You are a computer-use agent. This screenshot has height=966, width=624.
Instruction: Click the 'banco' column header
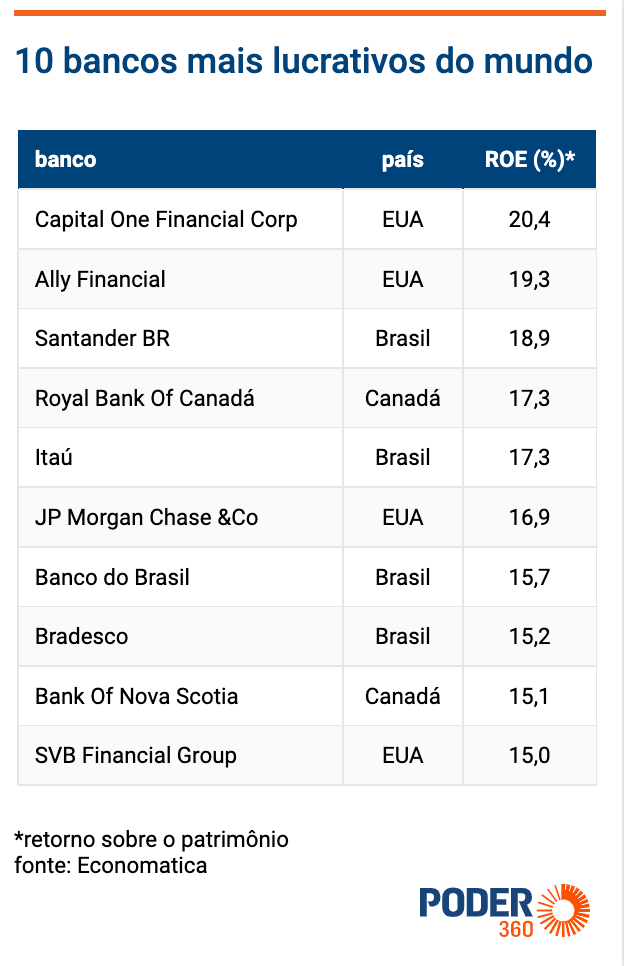(x=65, y=160)
